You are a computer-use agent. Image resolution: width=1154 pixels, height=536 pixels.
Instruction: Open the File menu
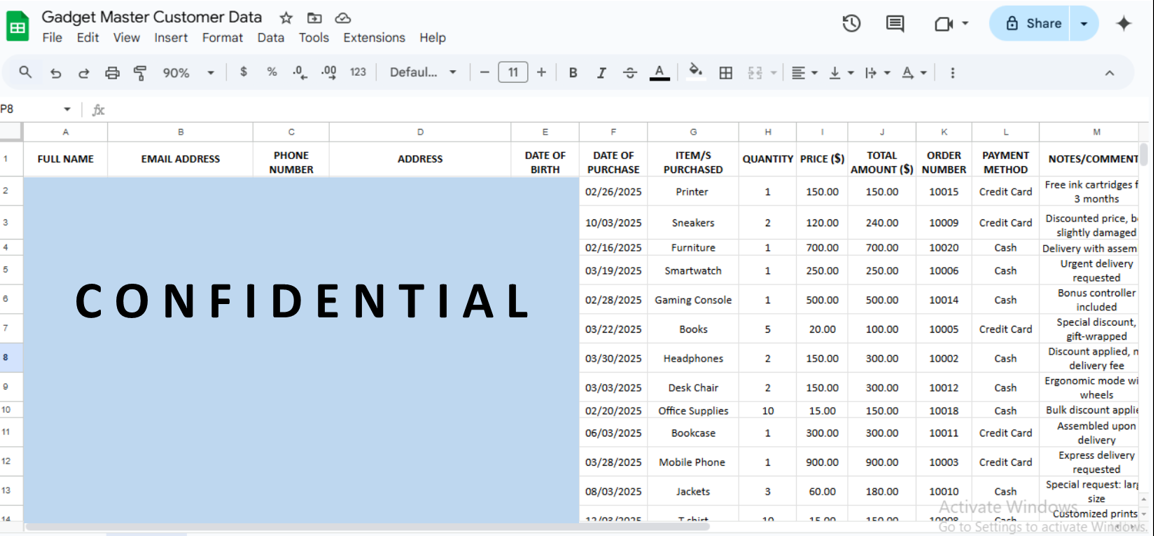[x=52, y=38]
